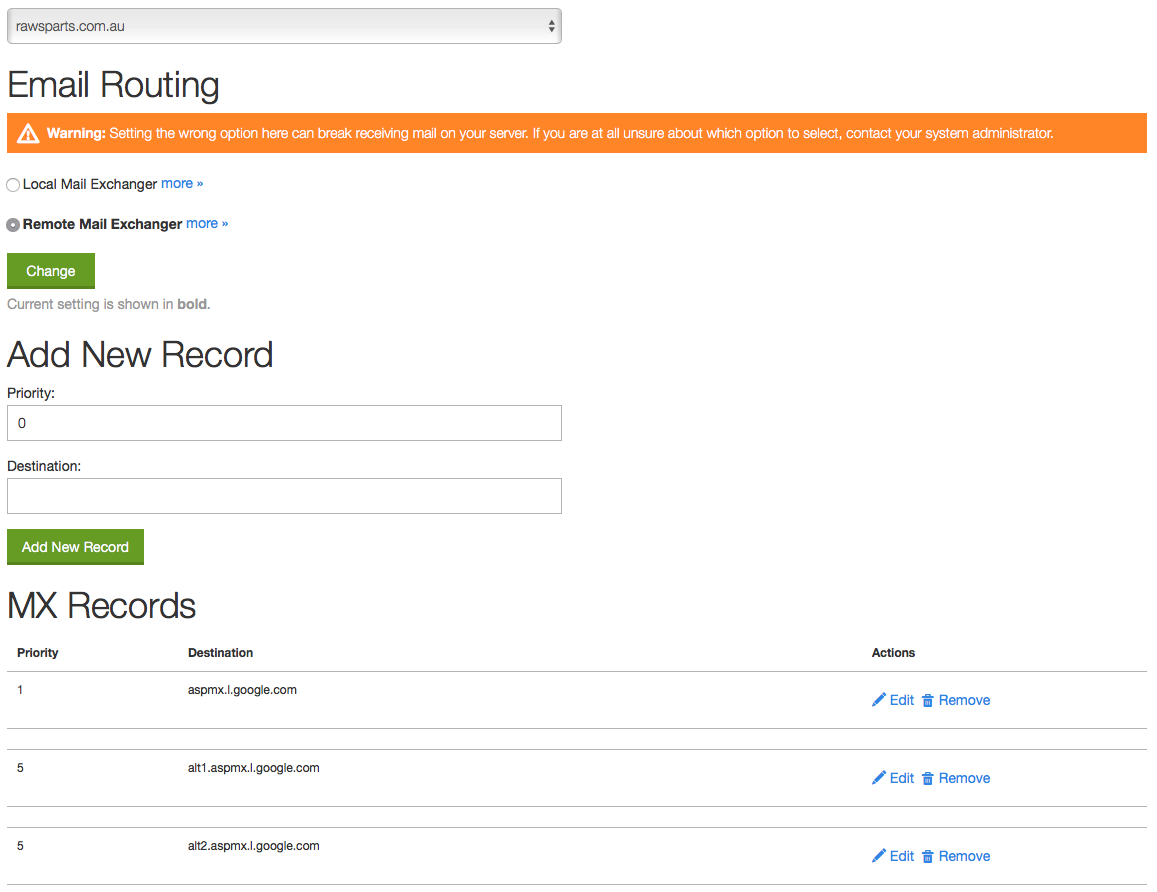Click trash icon for alt2.aspmx.l.google.com record
The width and height of the screenshot is (1157, 892).
pos(928,857)
